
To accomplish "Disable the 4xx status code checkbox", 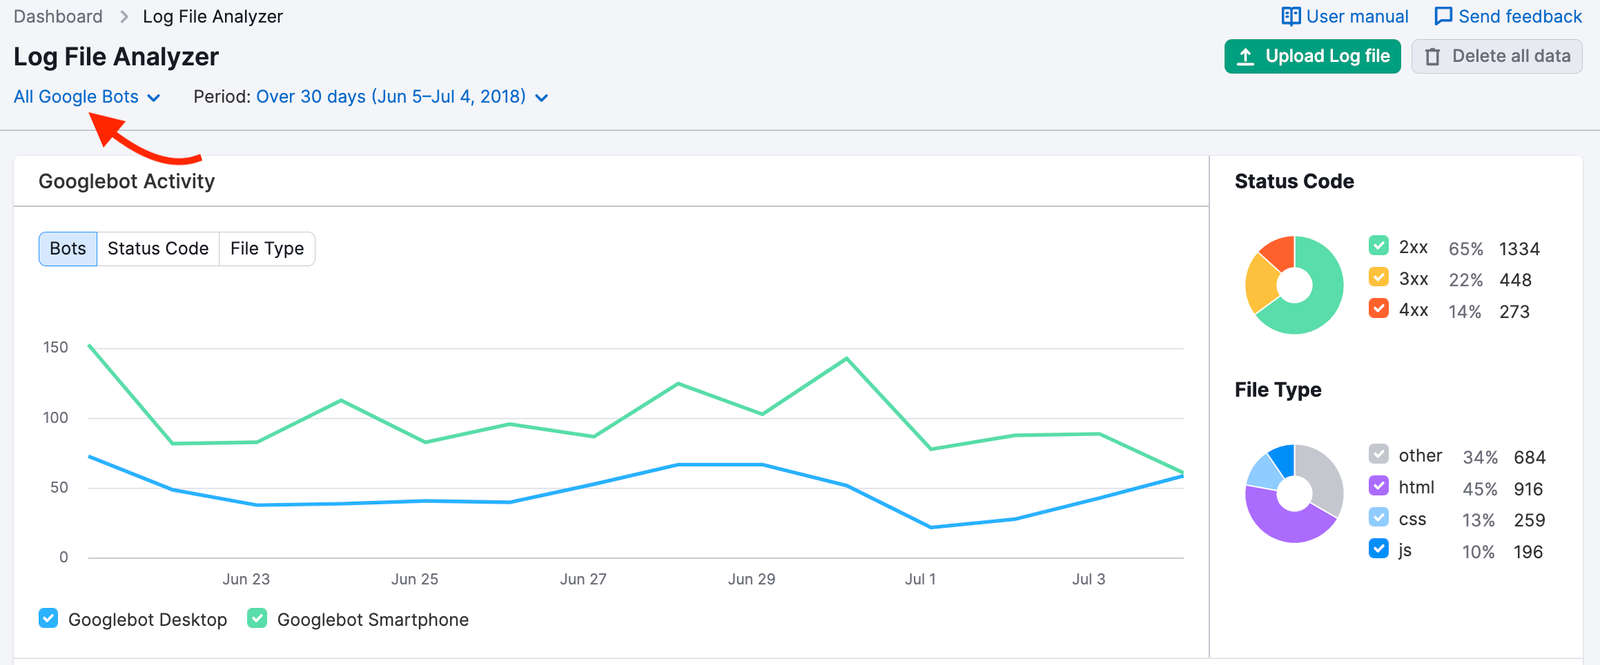I will pyautogui.click(x=1379, y=309).
